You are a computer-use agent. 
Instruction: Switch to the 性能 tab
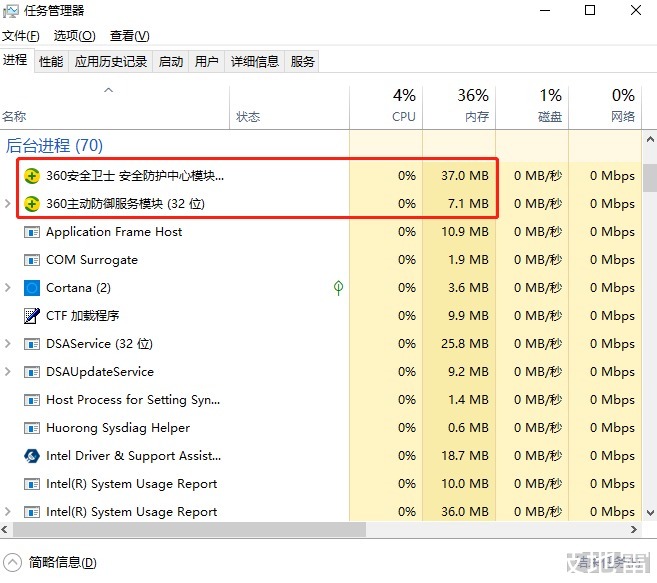tap(51, 62)
